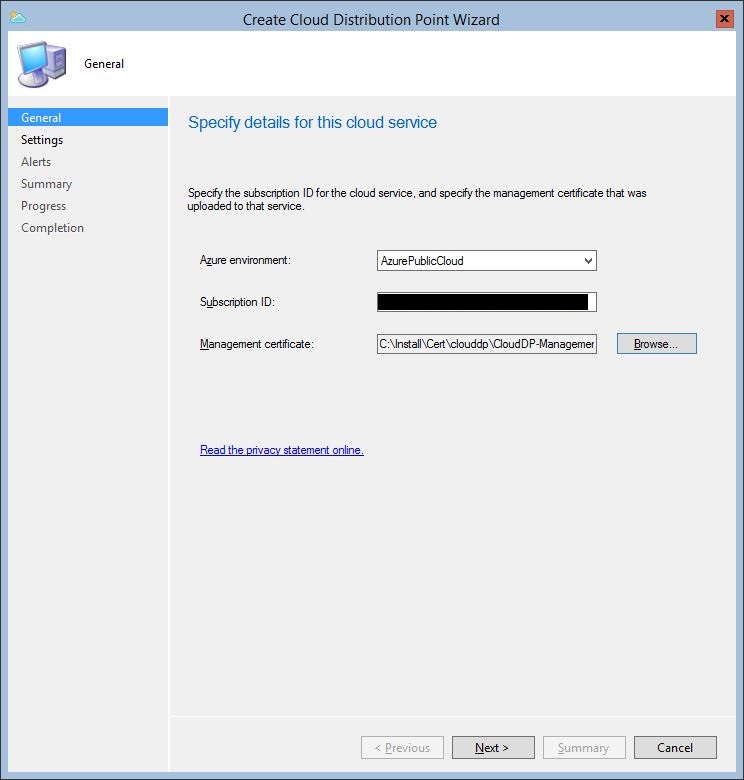The width and height of the screenshot is (744, 780).
Task: Click the Subscription ID label
Action: point(237,302)
